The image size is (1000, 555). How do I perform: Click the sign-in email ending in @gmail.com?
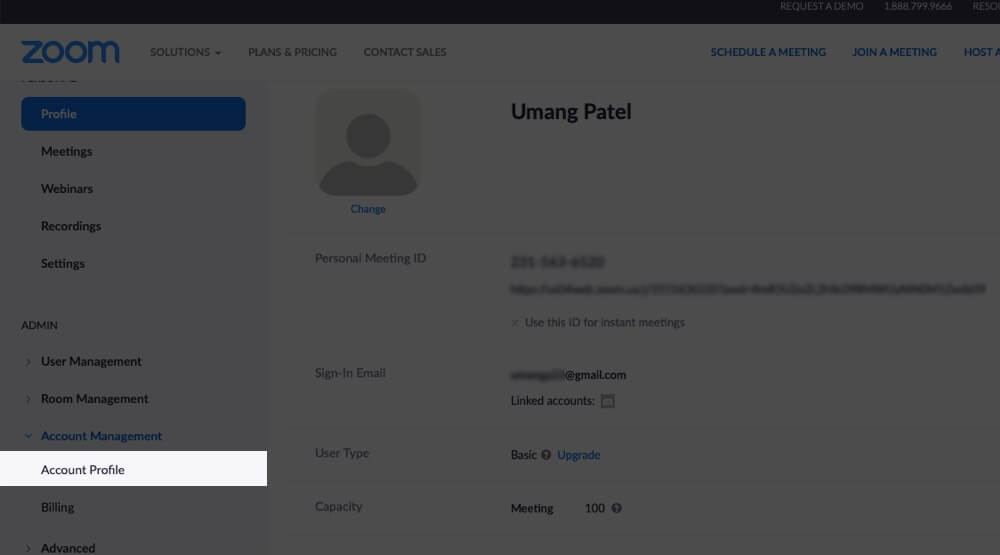click(x=568, y=375)
